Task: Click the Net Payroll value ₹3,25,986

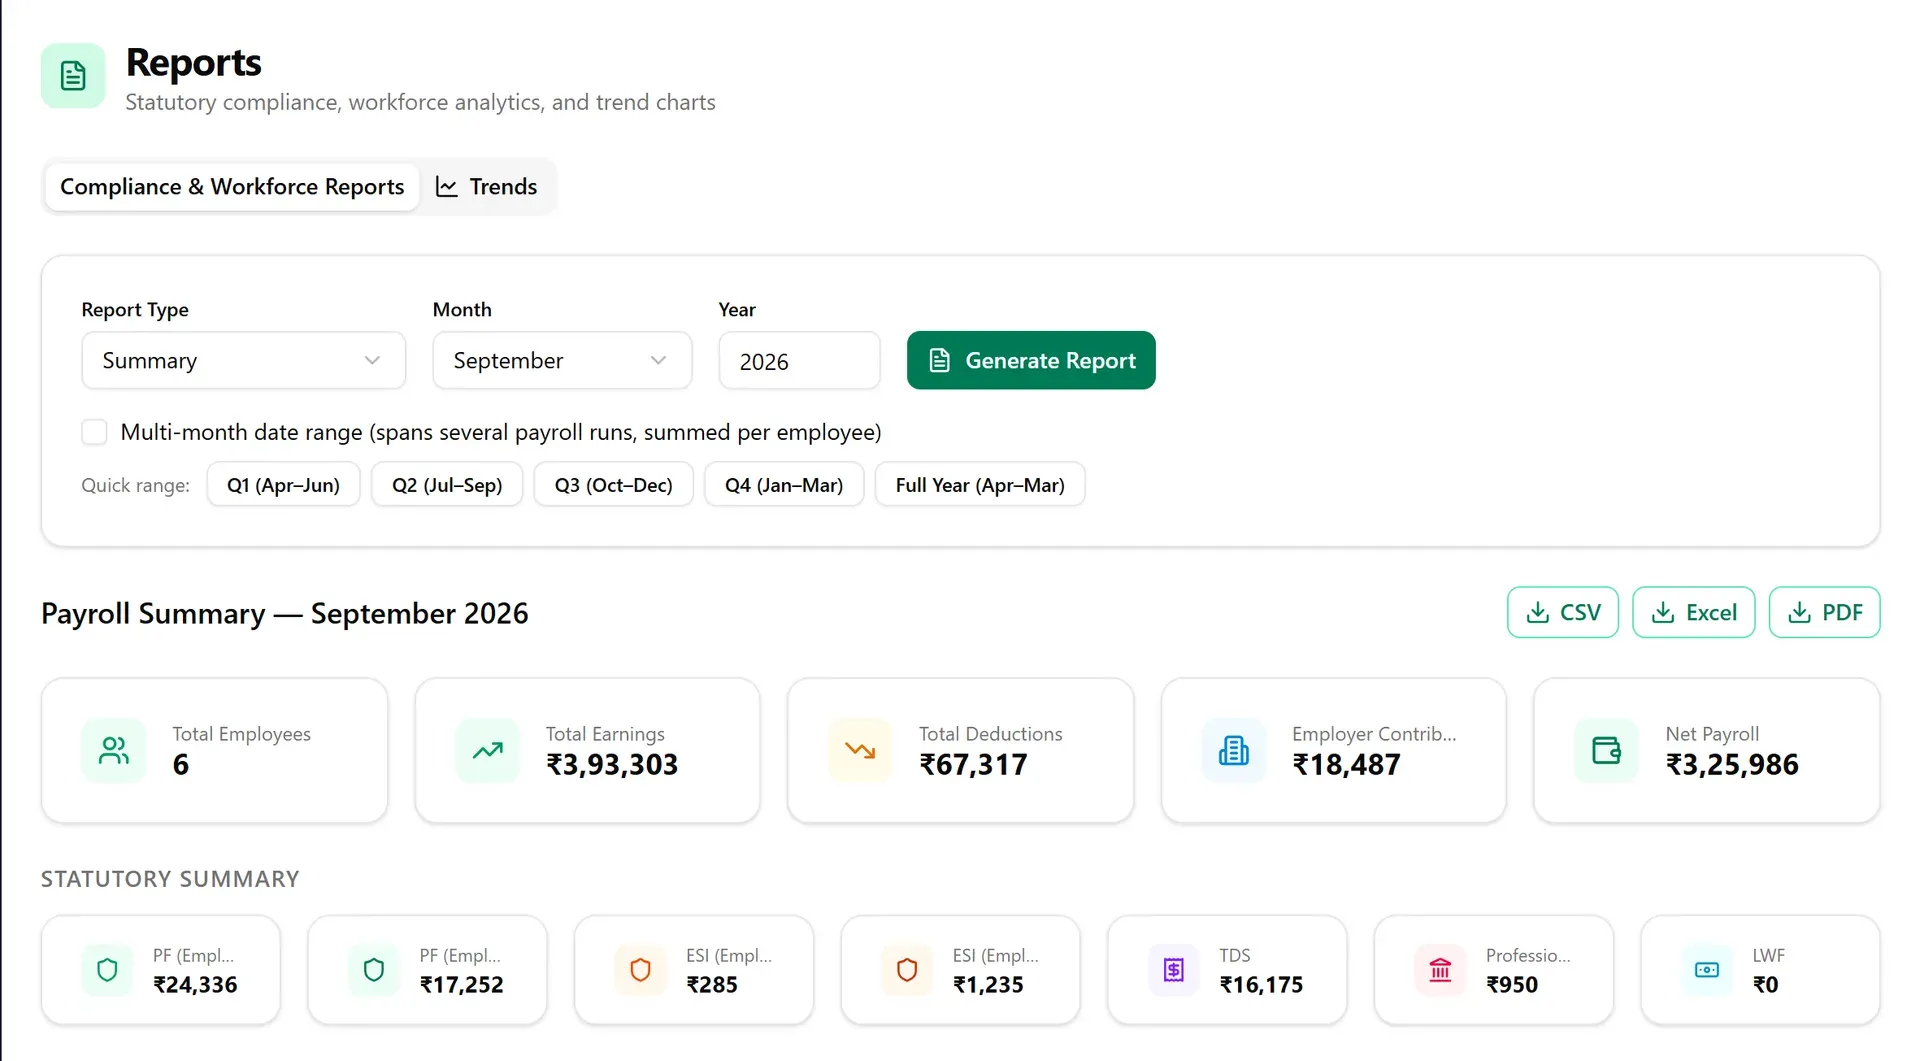Action: point(1732,765)
